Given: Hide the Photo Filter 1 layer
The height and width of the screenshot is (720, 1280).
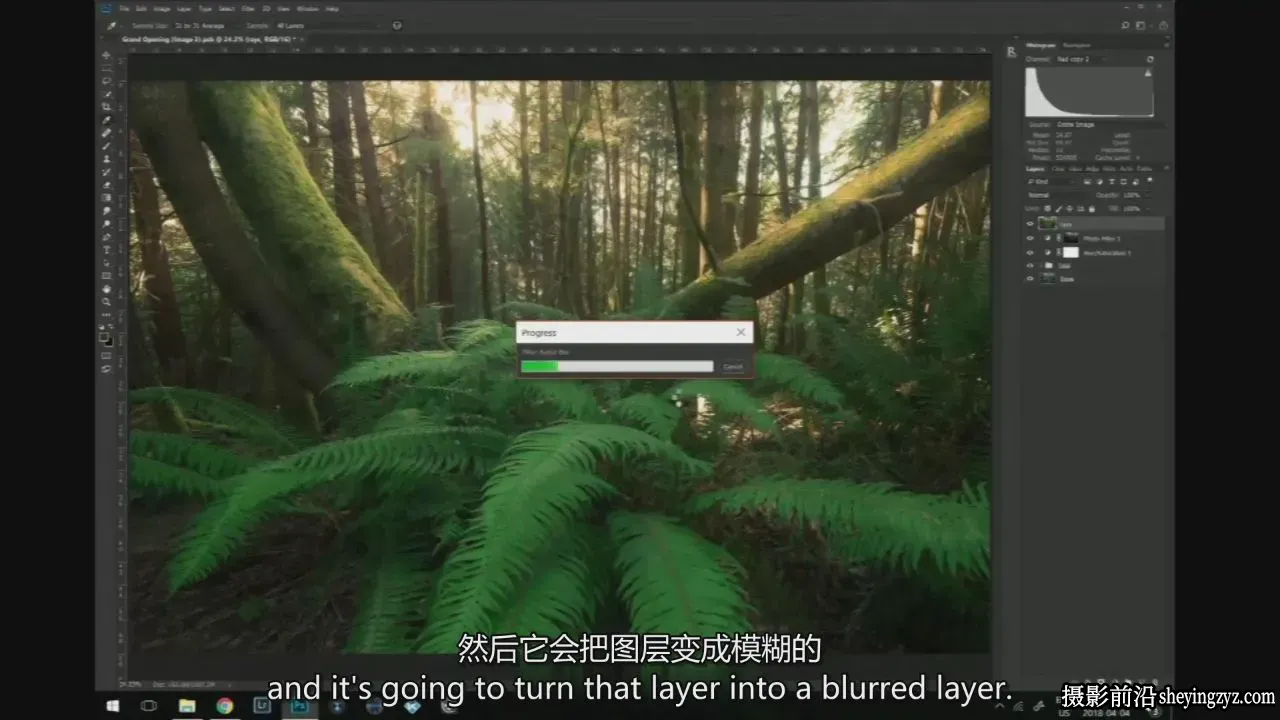Looking at the screenshot, I should tap(1030, 239).
